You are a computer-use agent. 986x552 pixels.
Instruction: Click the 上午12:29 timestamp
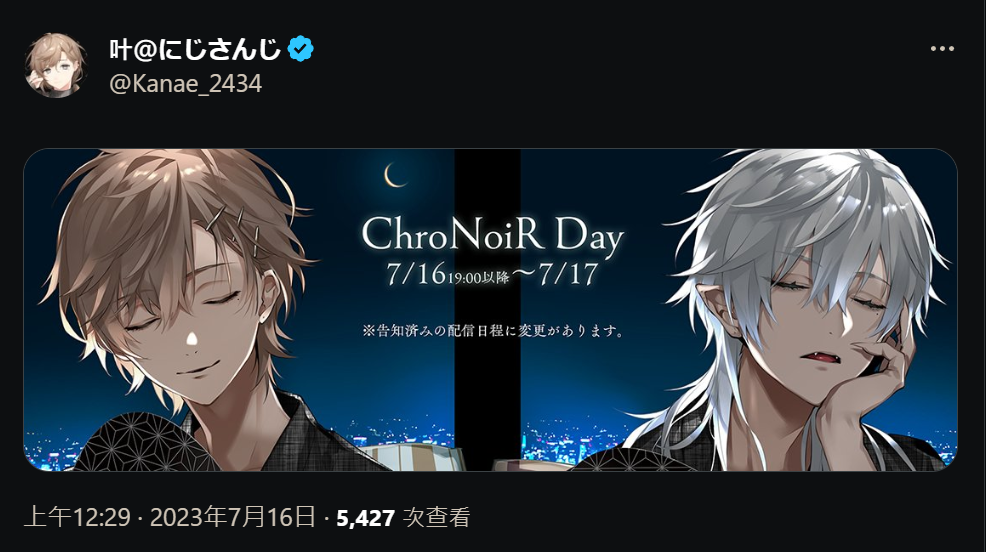coord(77,517)
